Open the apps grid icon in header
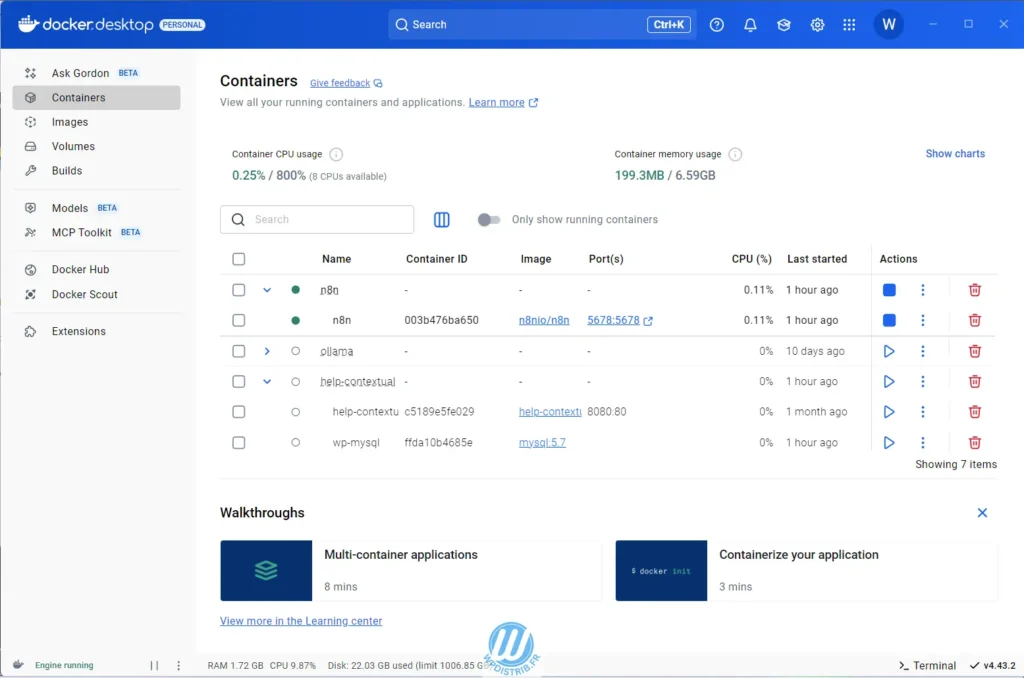1024x678 pixels. tap(849, 25)
